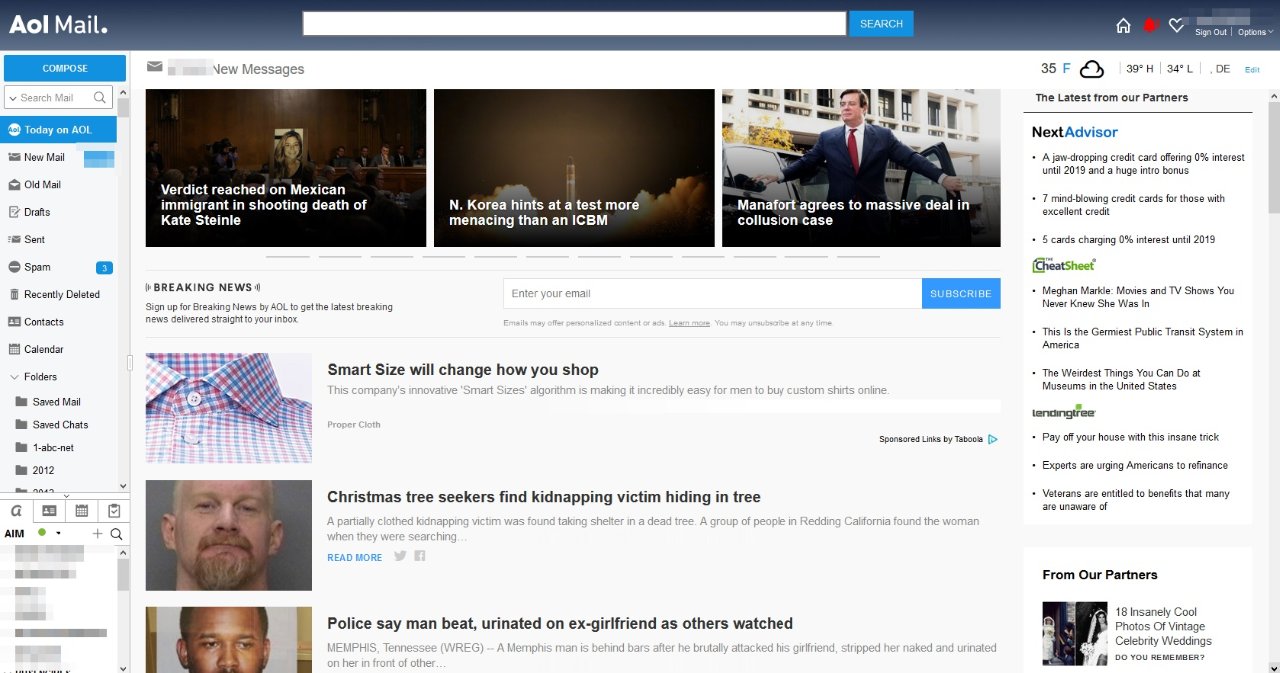
Task: Open 'Police say man beat' headline
Action: click(x=560, y=624)
